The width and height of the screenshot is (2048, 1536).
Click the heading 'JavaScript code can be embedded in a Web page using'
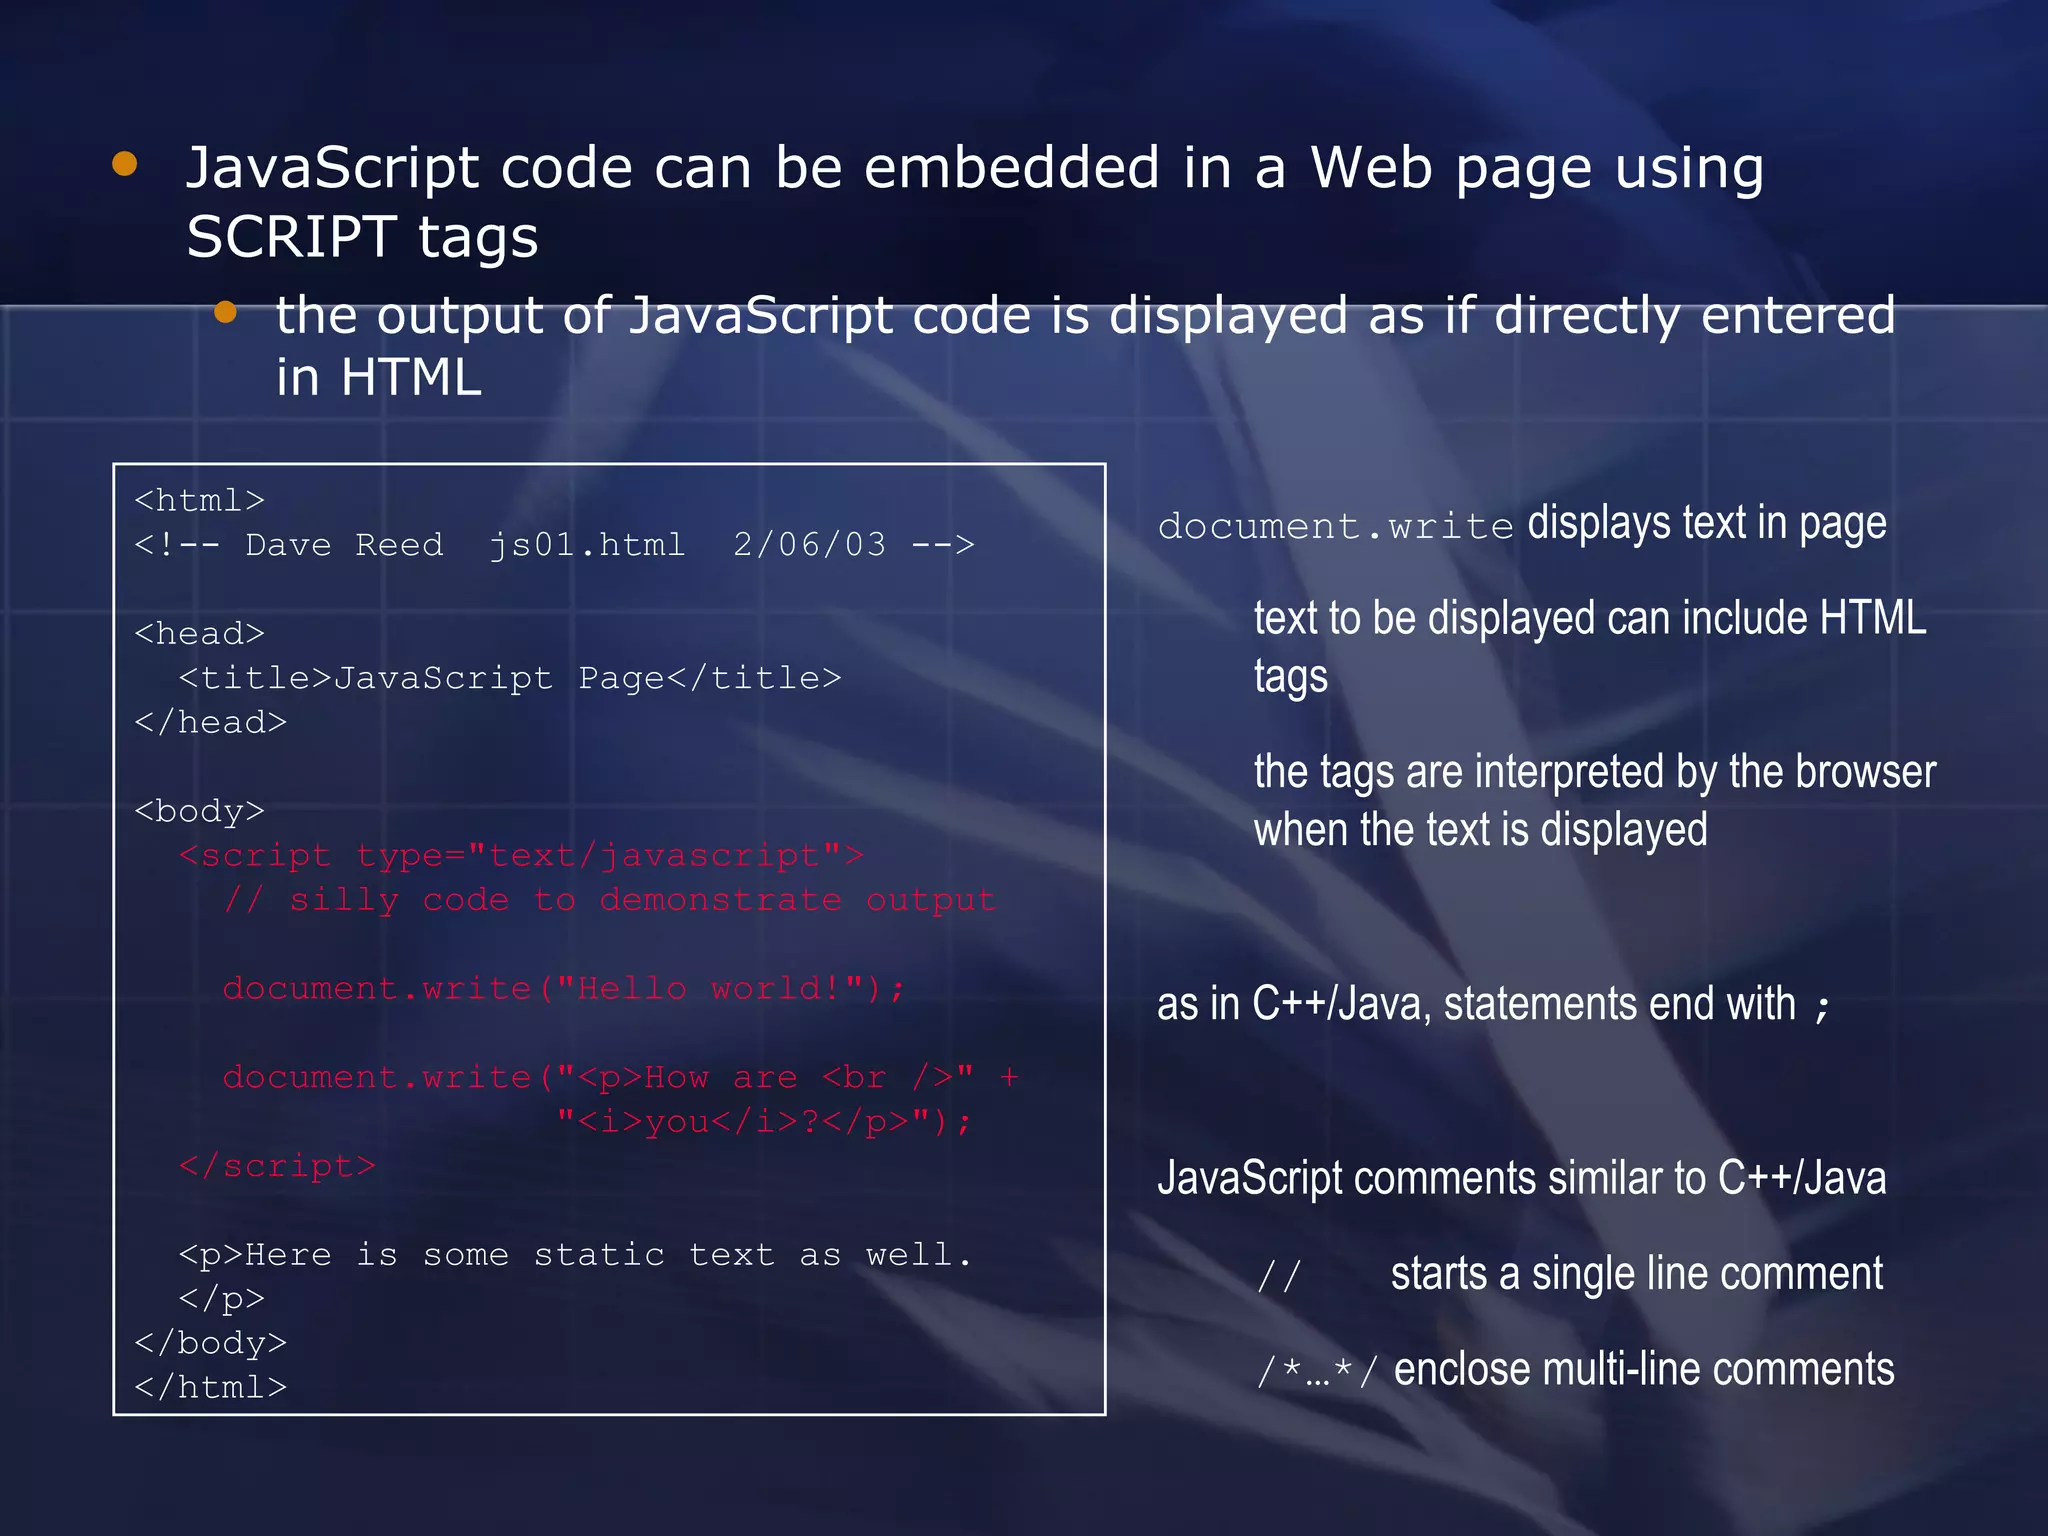tap(975, 168)
